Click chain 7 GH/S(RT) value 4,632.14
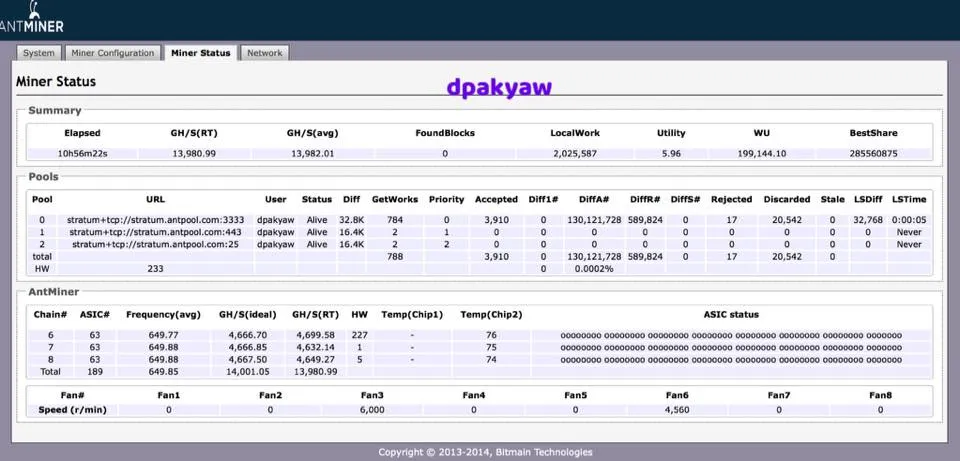Viewport: 960px width, 461px height. (x=315, y=347)
